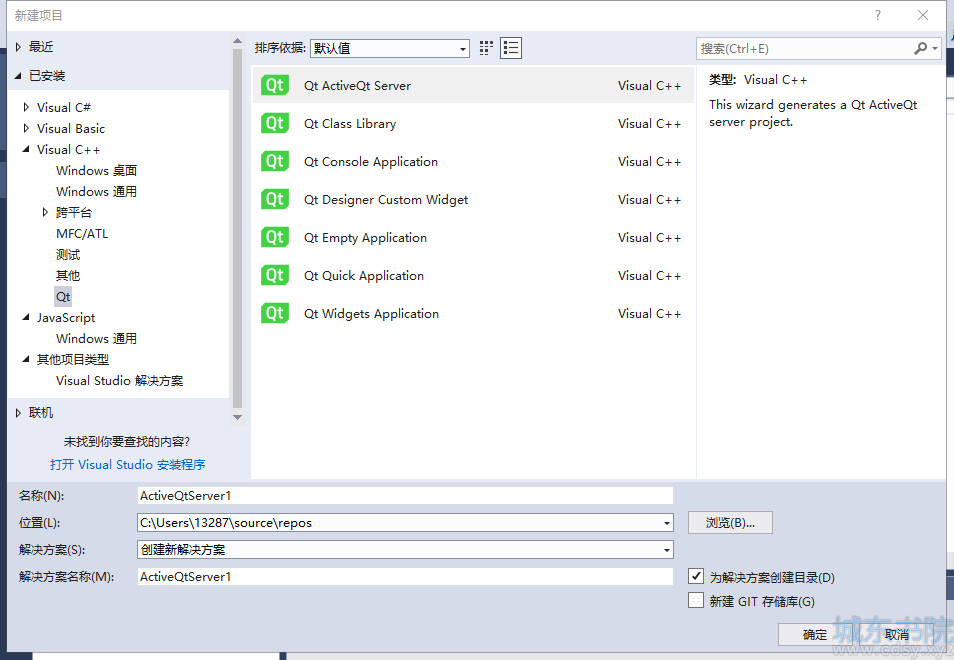Collapse the Visual C++ node
This screenshot has width=954, height=660.
[x=26, y=149]
